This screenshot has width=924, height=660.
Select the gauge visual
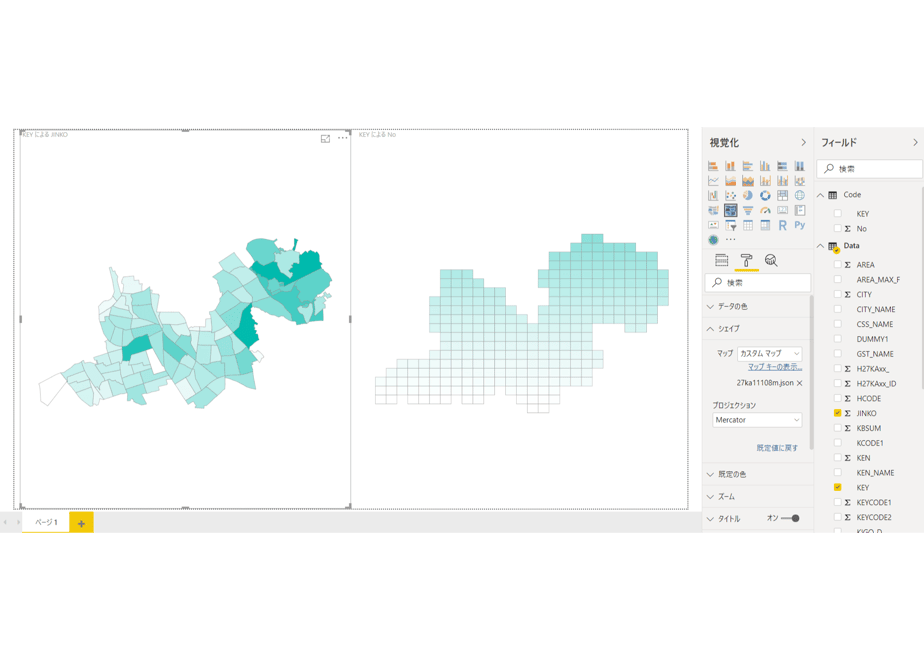pyautogui.click(x=765, y=210)
